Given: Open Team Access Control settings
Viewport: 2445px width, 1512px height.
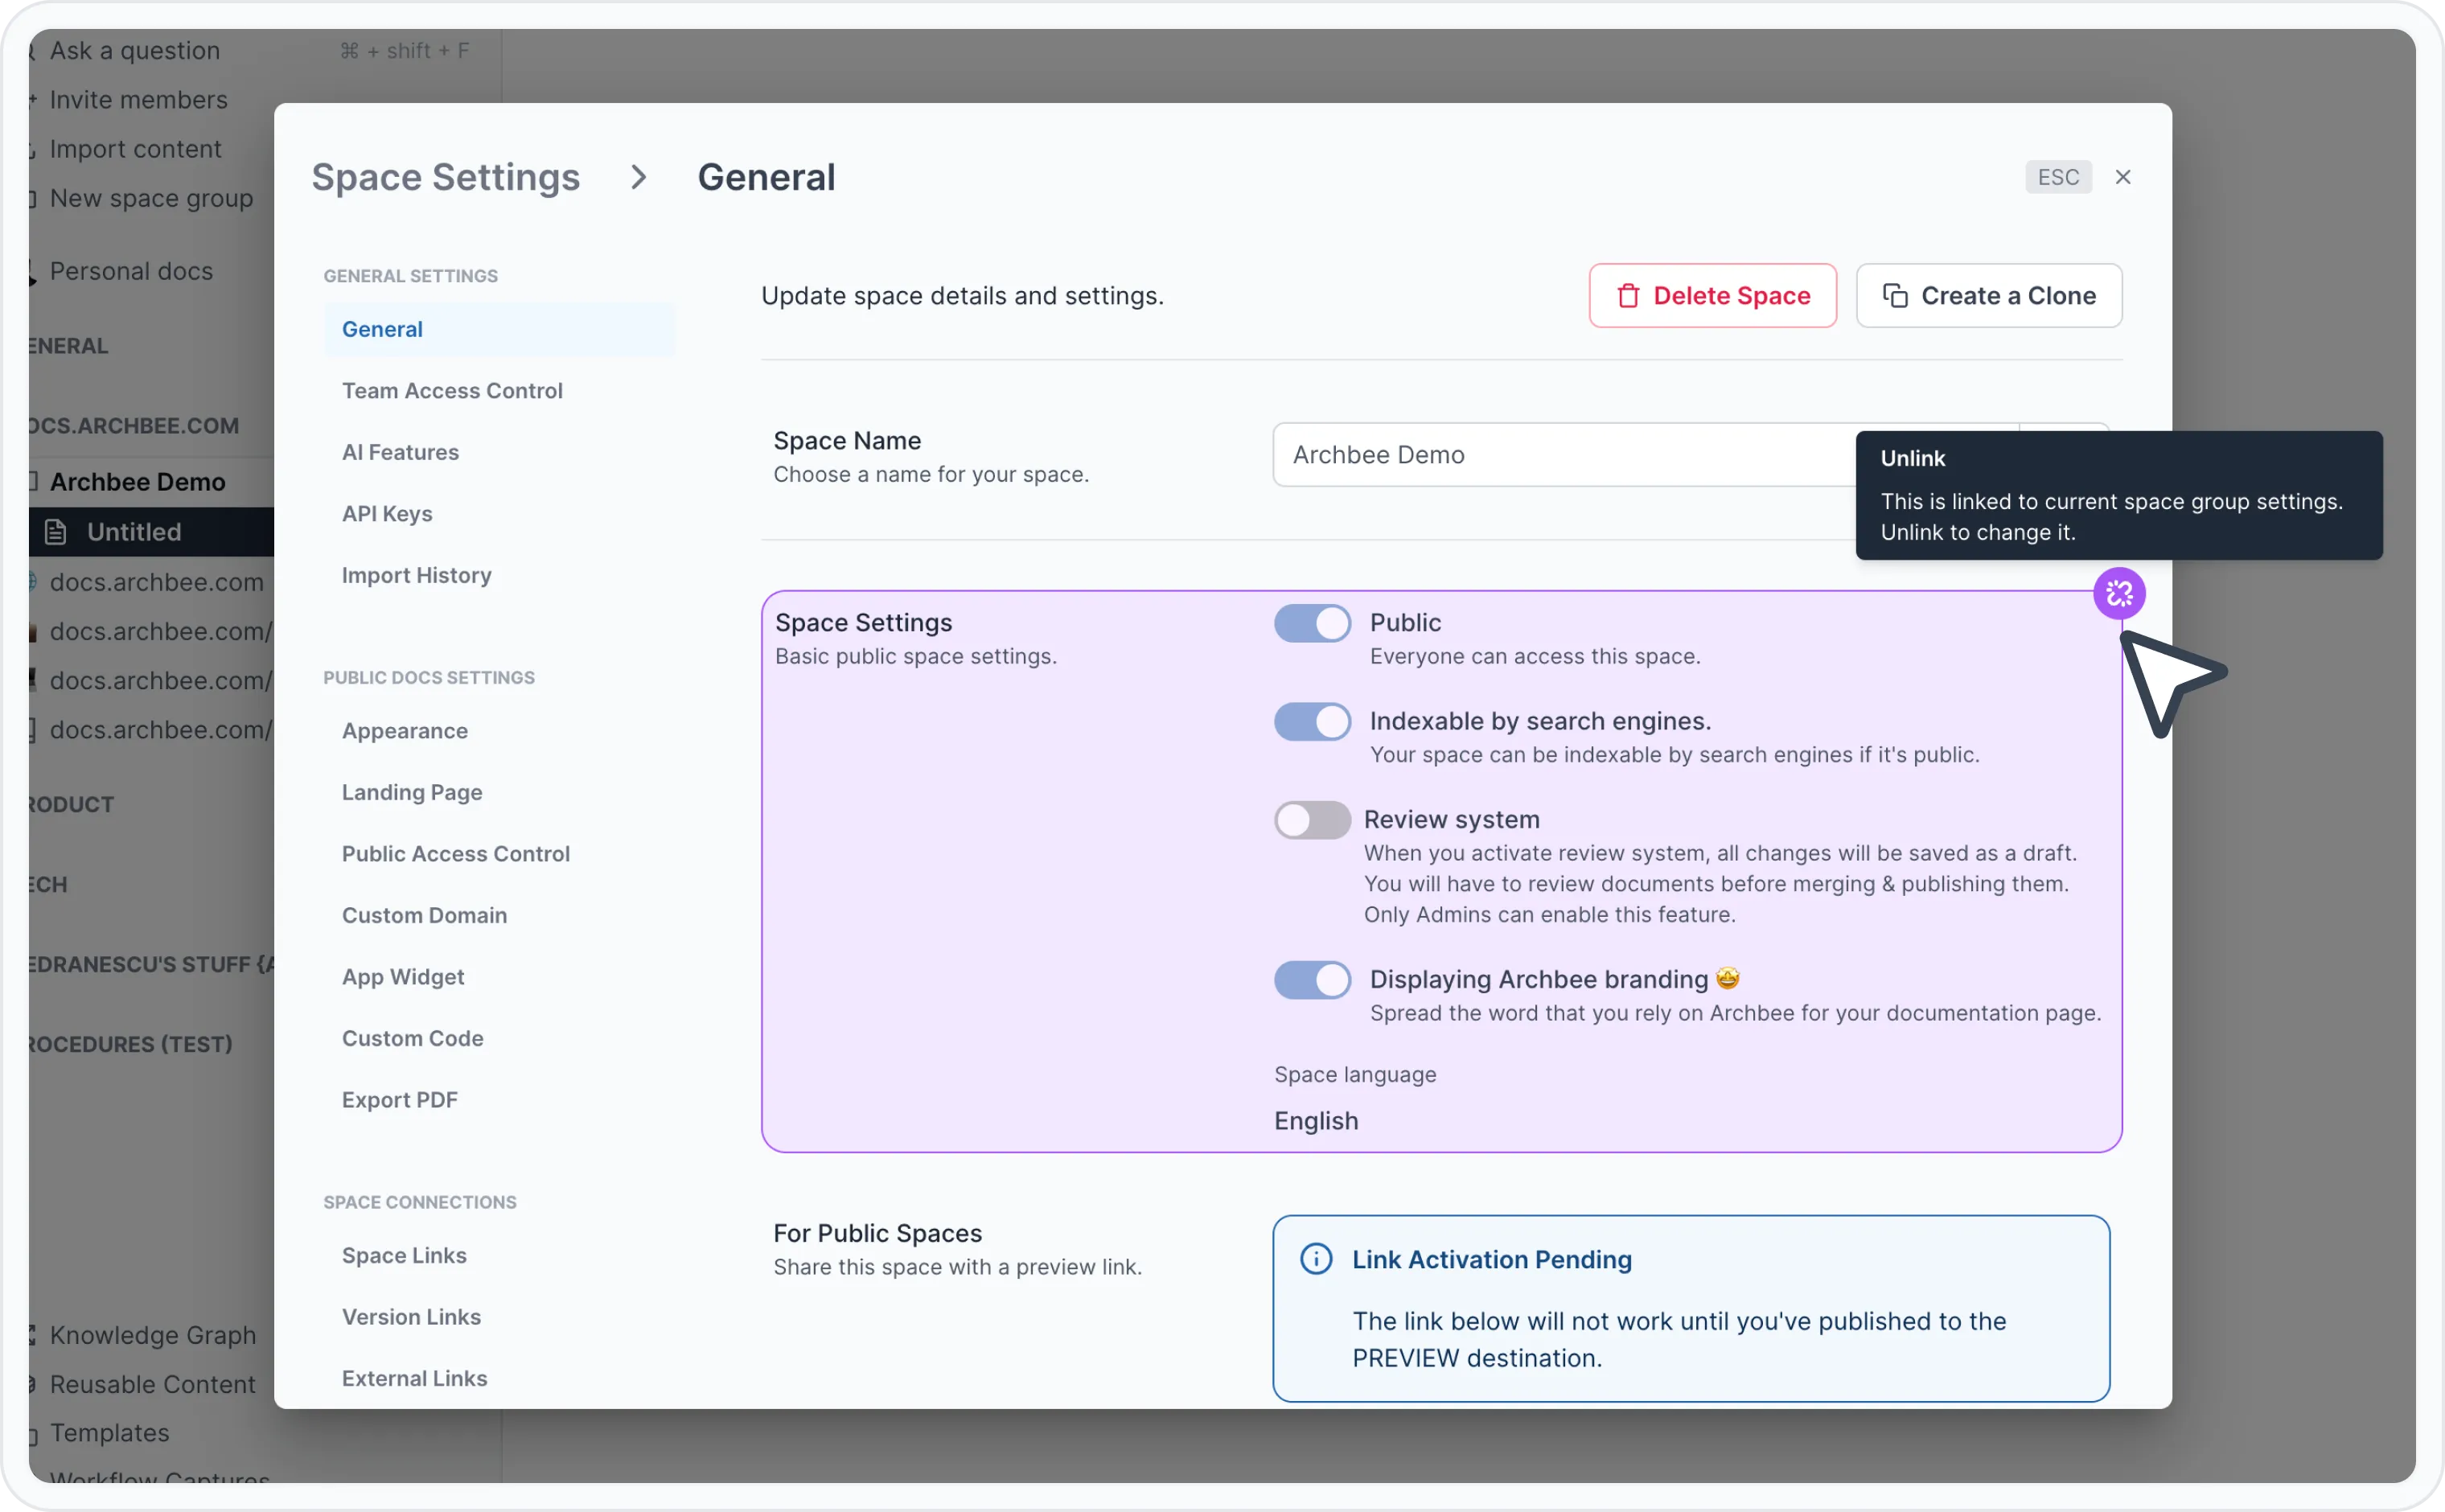Looking at the screenshot, I should (x=452, y=391).
